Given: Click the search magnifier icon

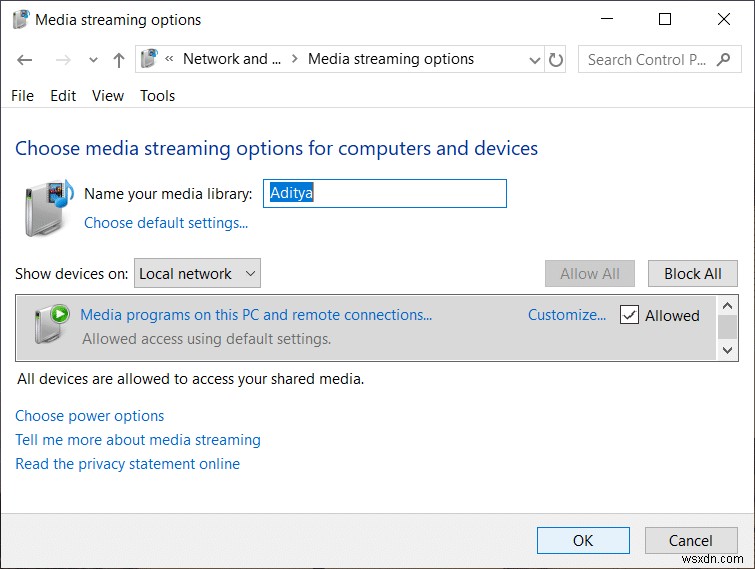Looking at the screenshot, I should click(723, 60).
